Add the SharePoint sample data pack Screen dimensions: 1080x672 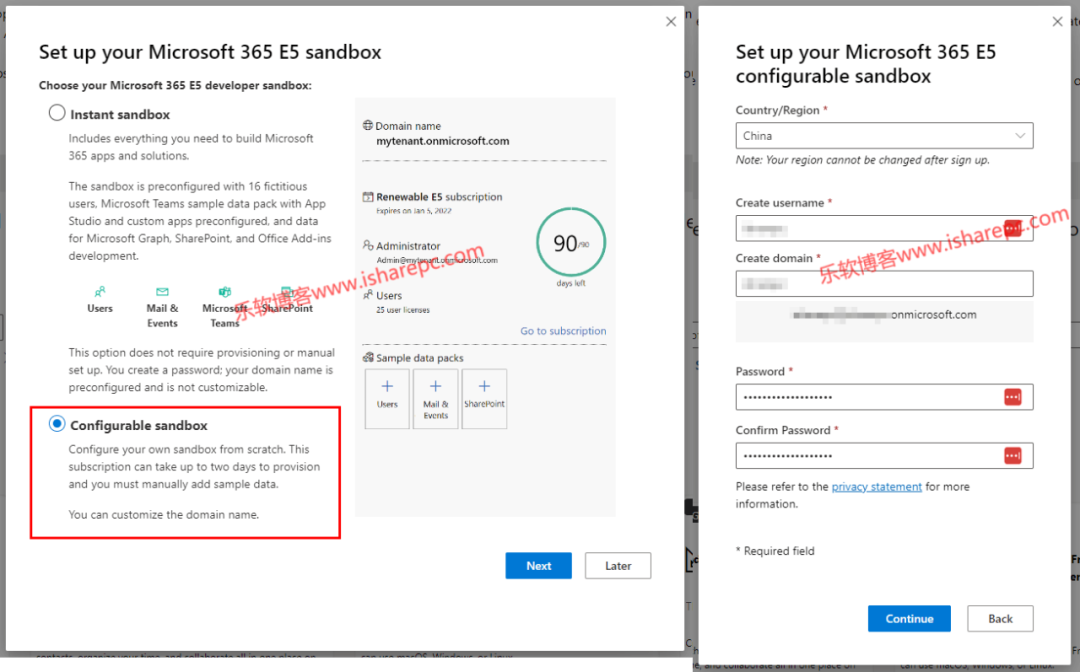tap(484, 394)
